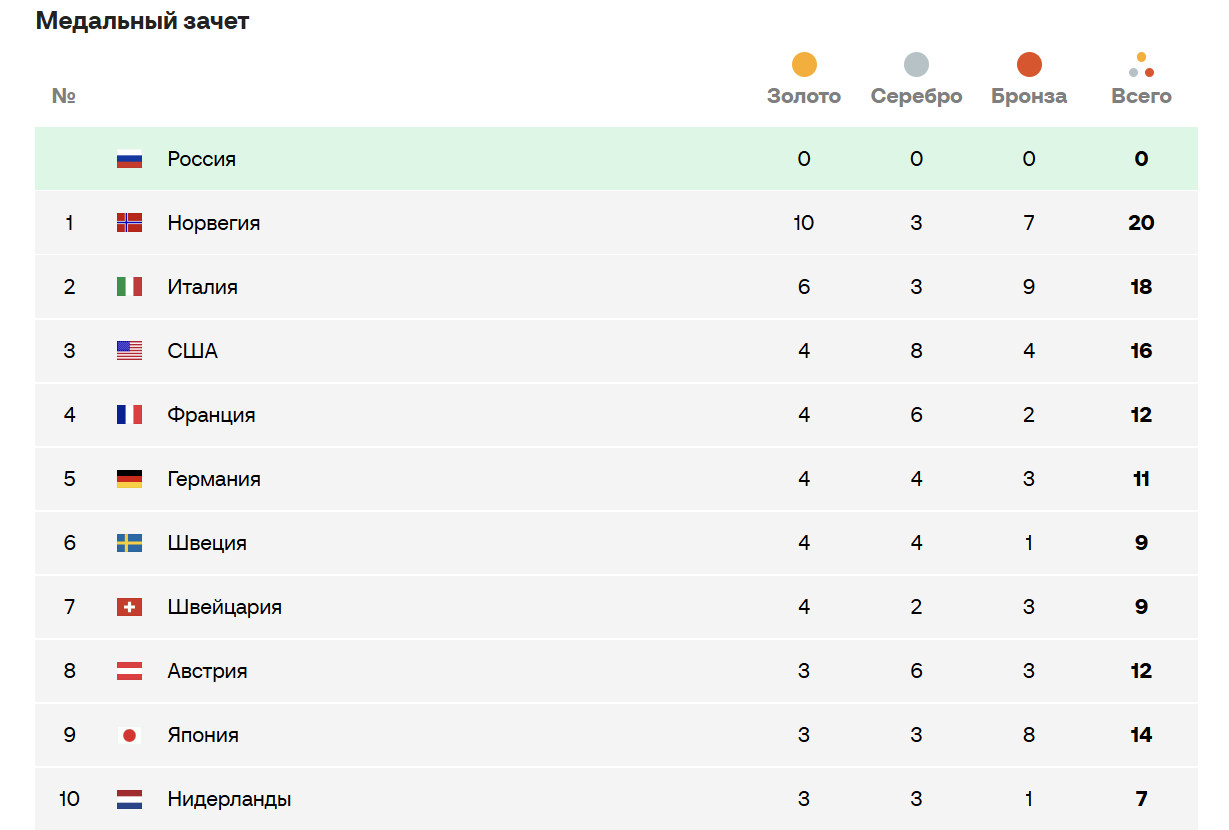Click the Japan flag icon
Image resolution: width=1229 pixels, height=830 pixels.
129,735
